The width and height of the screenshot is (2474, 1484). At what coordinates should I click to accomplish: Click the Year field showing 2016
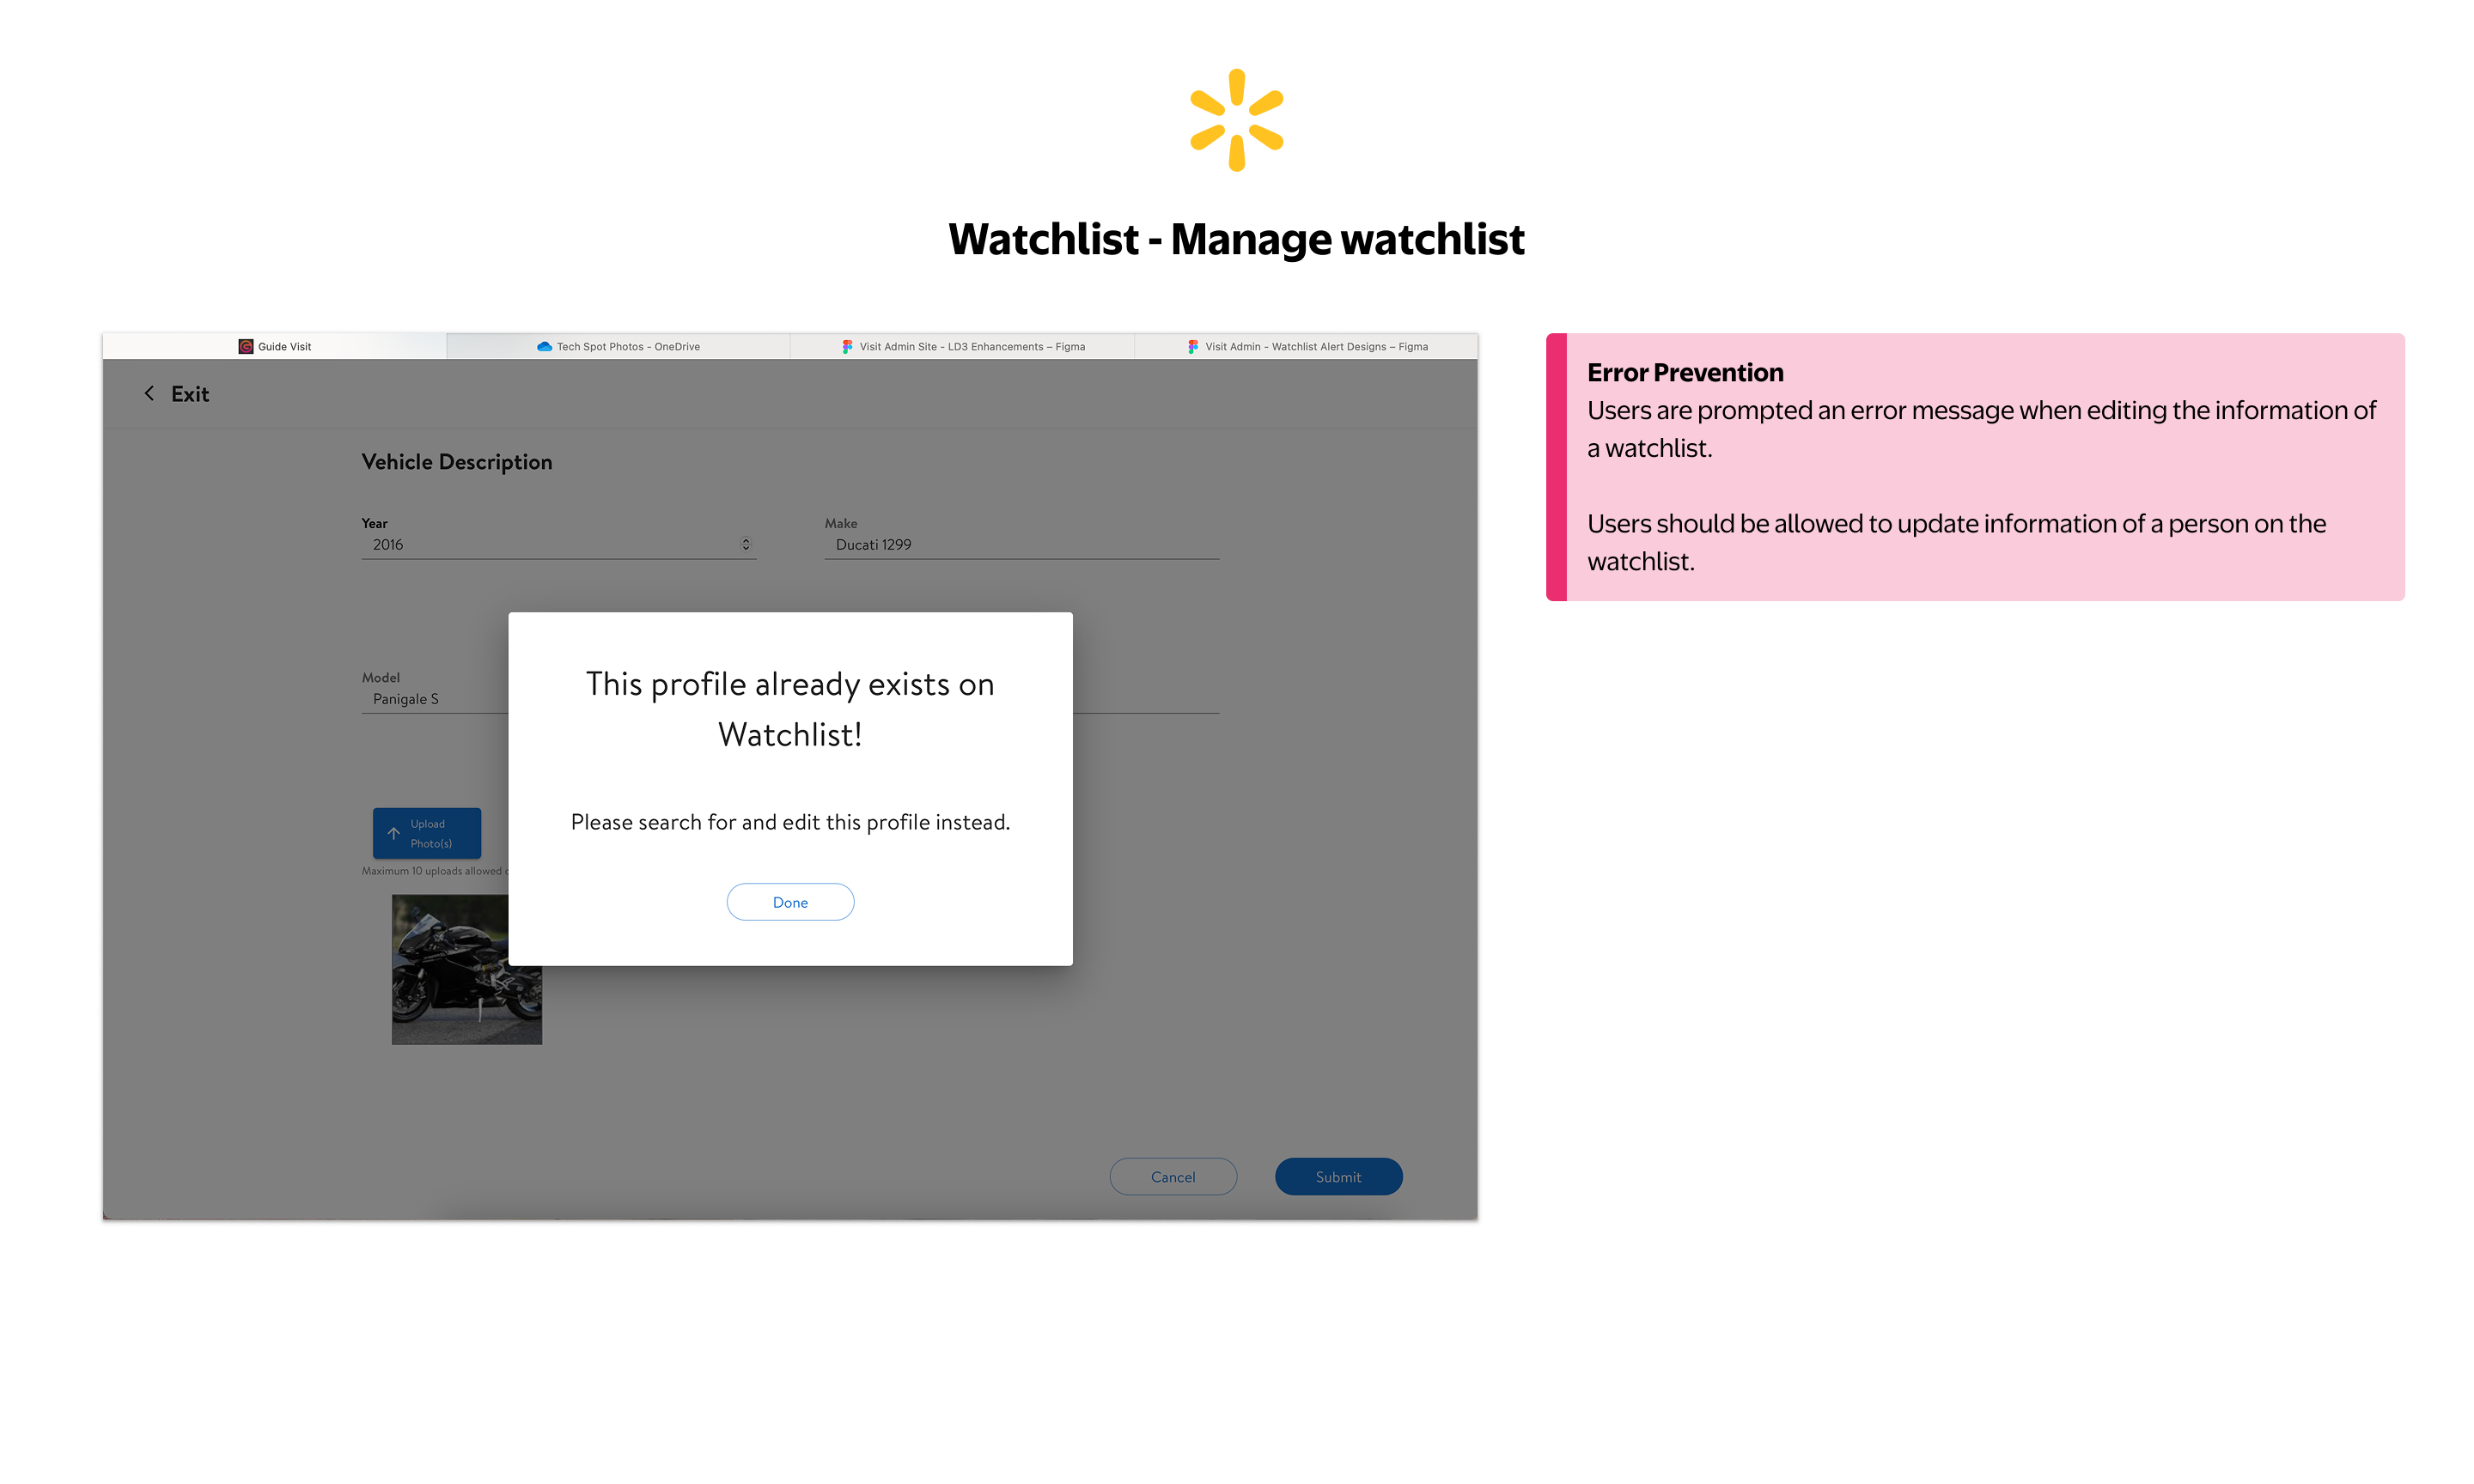[x=558, y=545]
